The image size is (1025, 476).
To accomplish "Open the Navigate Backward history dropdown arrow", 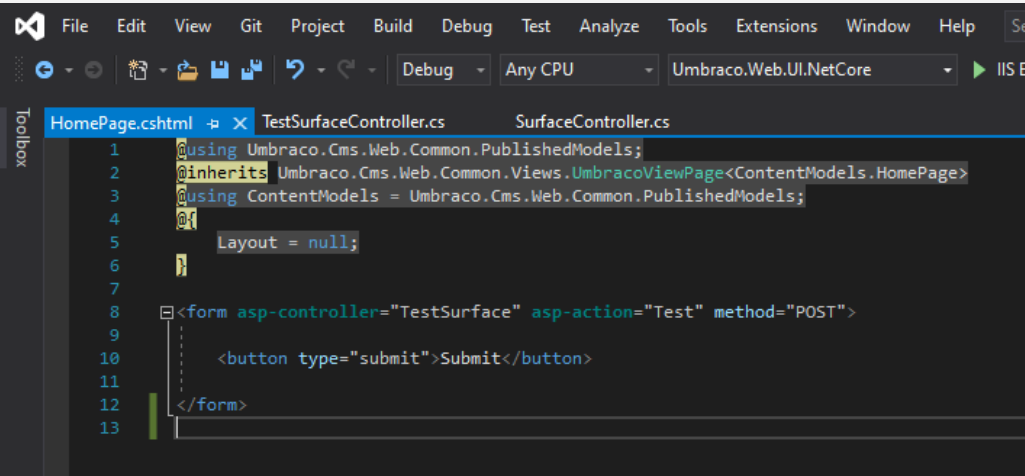I will (69, 71).
